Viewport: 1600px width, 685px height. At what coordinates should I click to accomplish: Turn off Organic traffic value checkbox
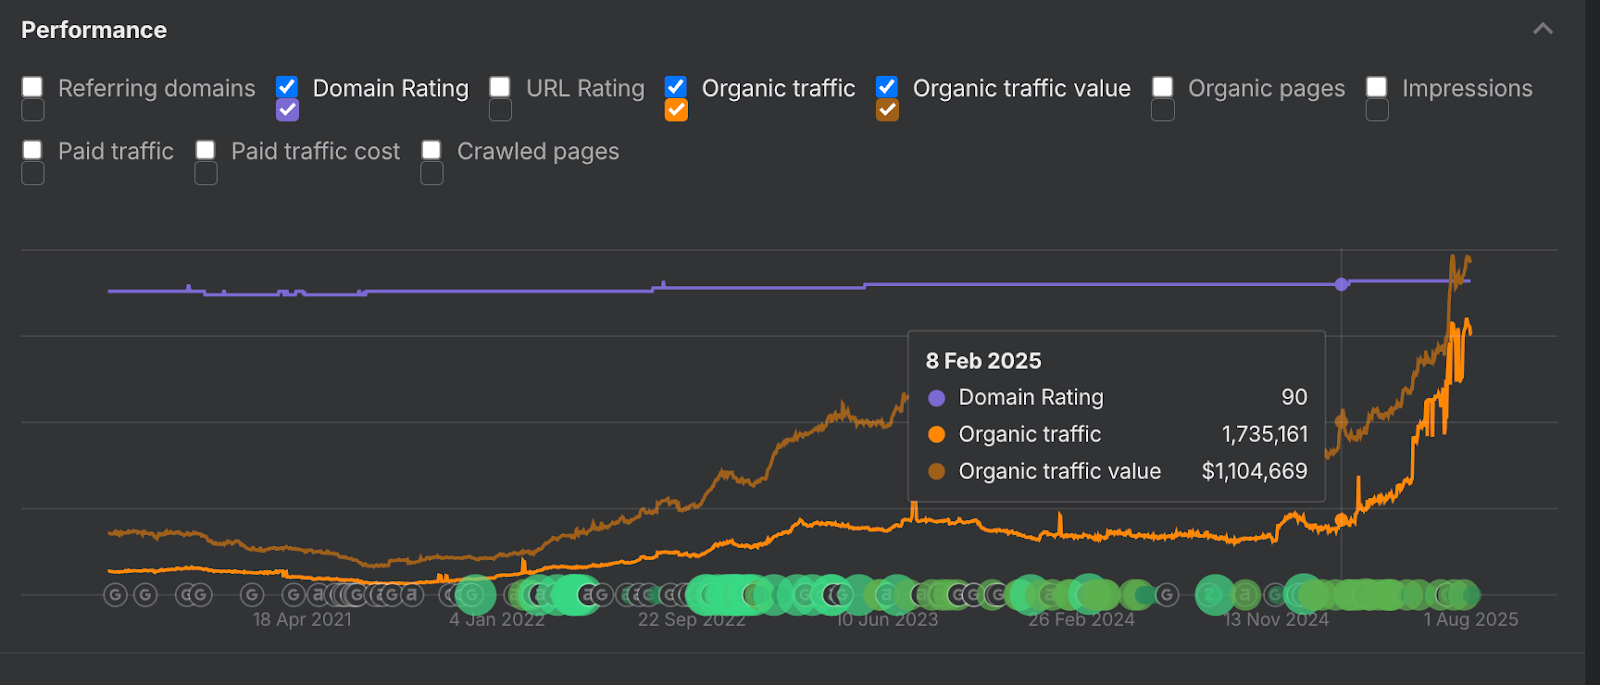click(x=887, y=88)
